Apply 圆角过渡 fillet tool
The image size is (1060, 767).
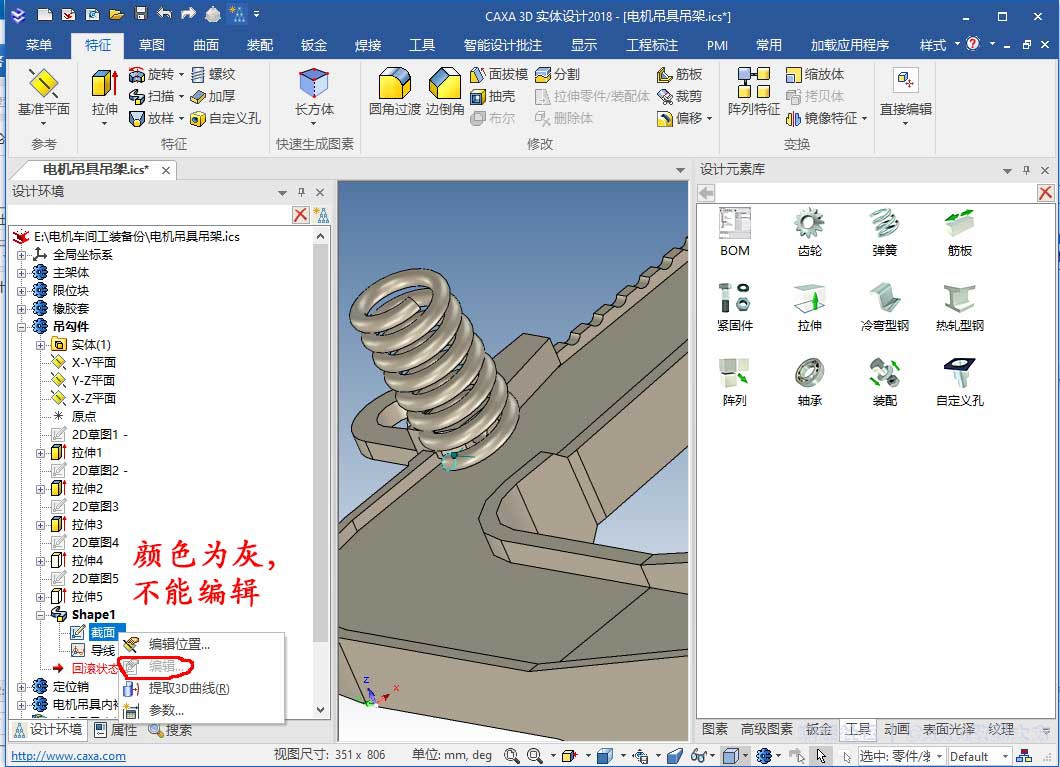point(395,93)
